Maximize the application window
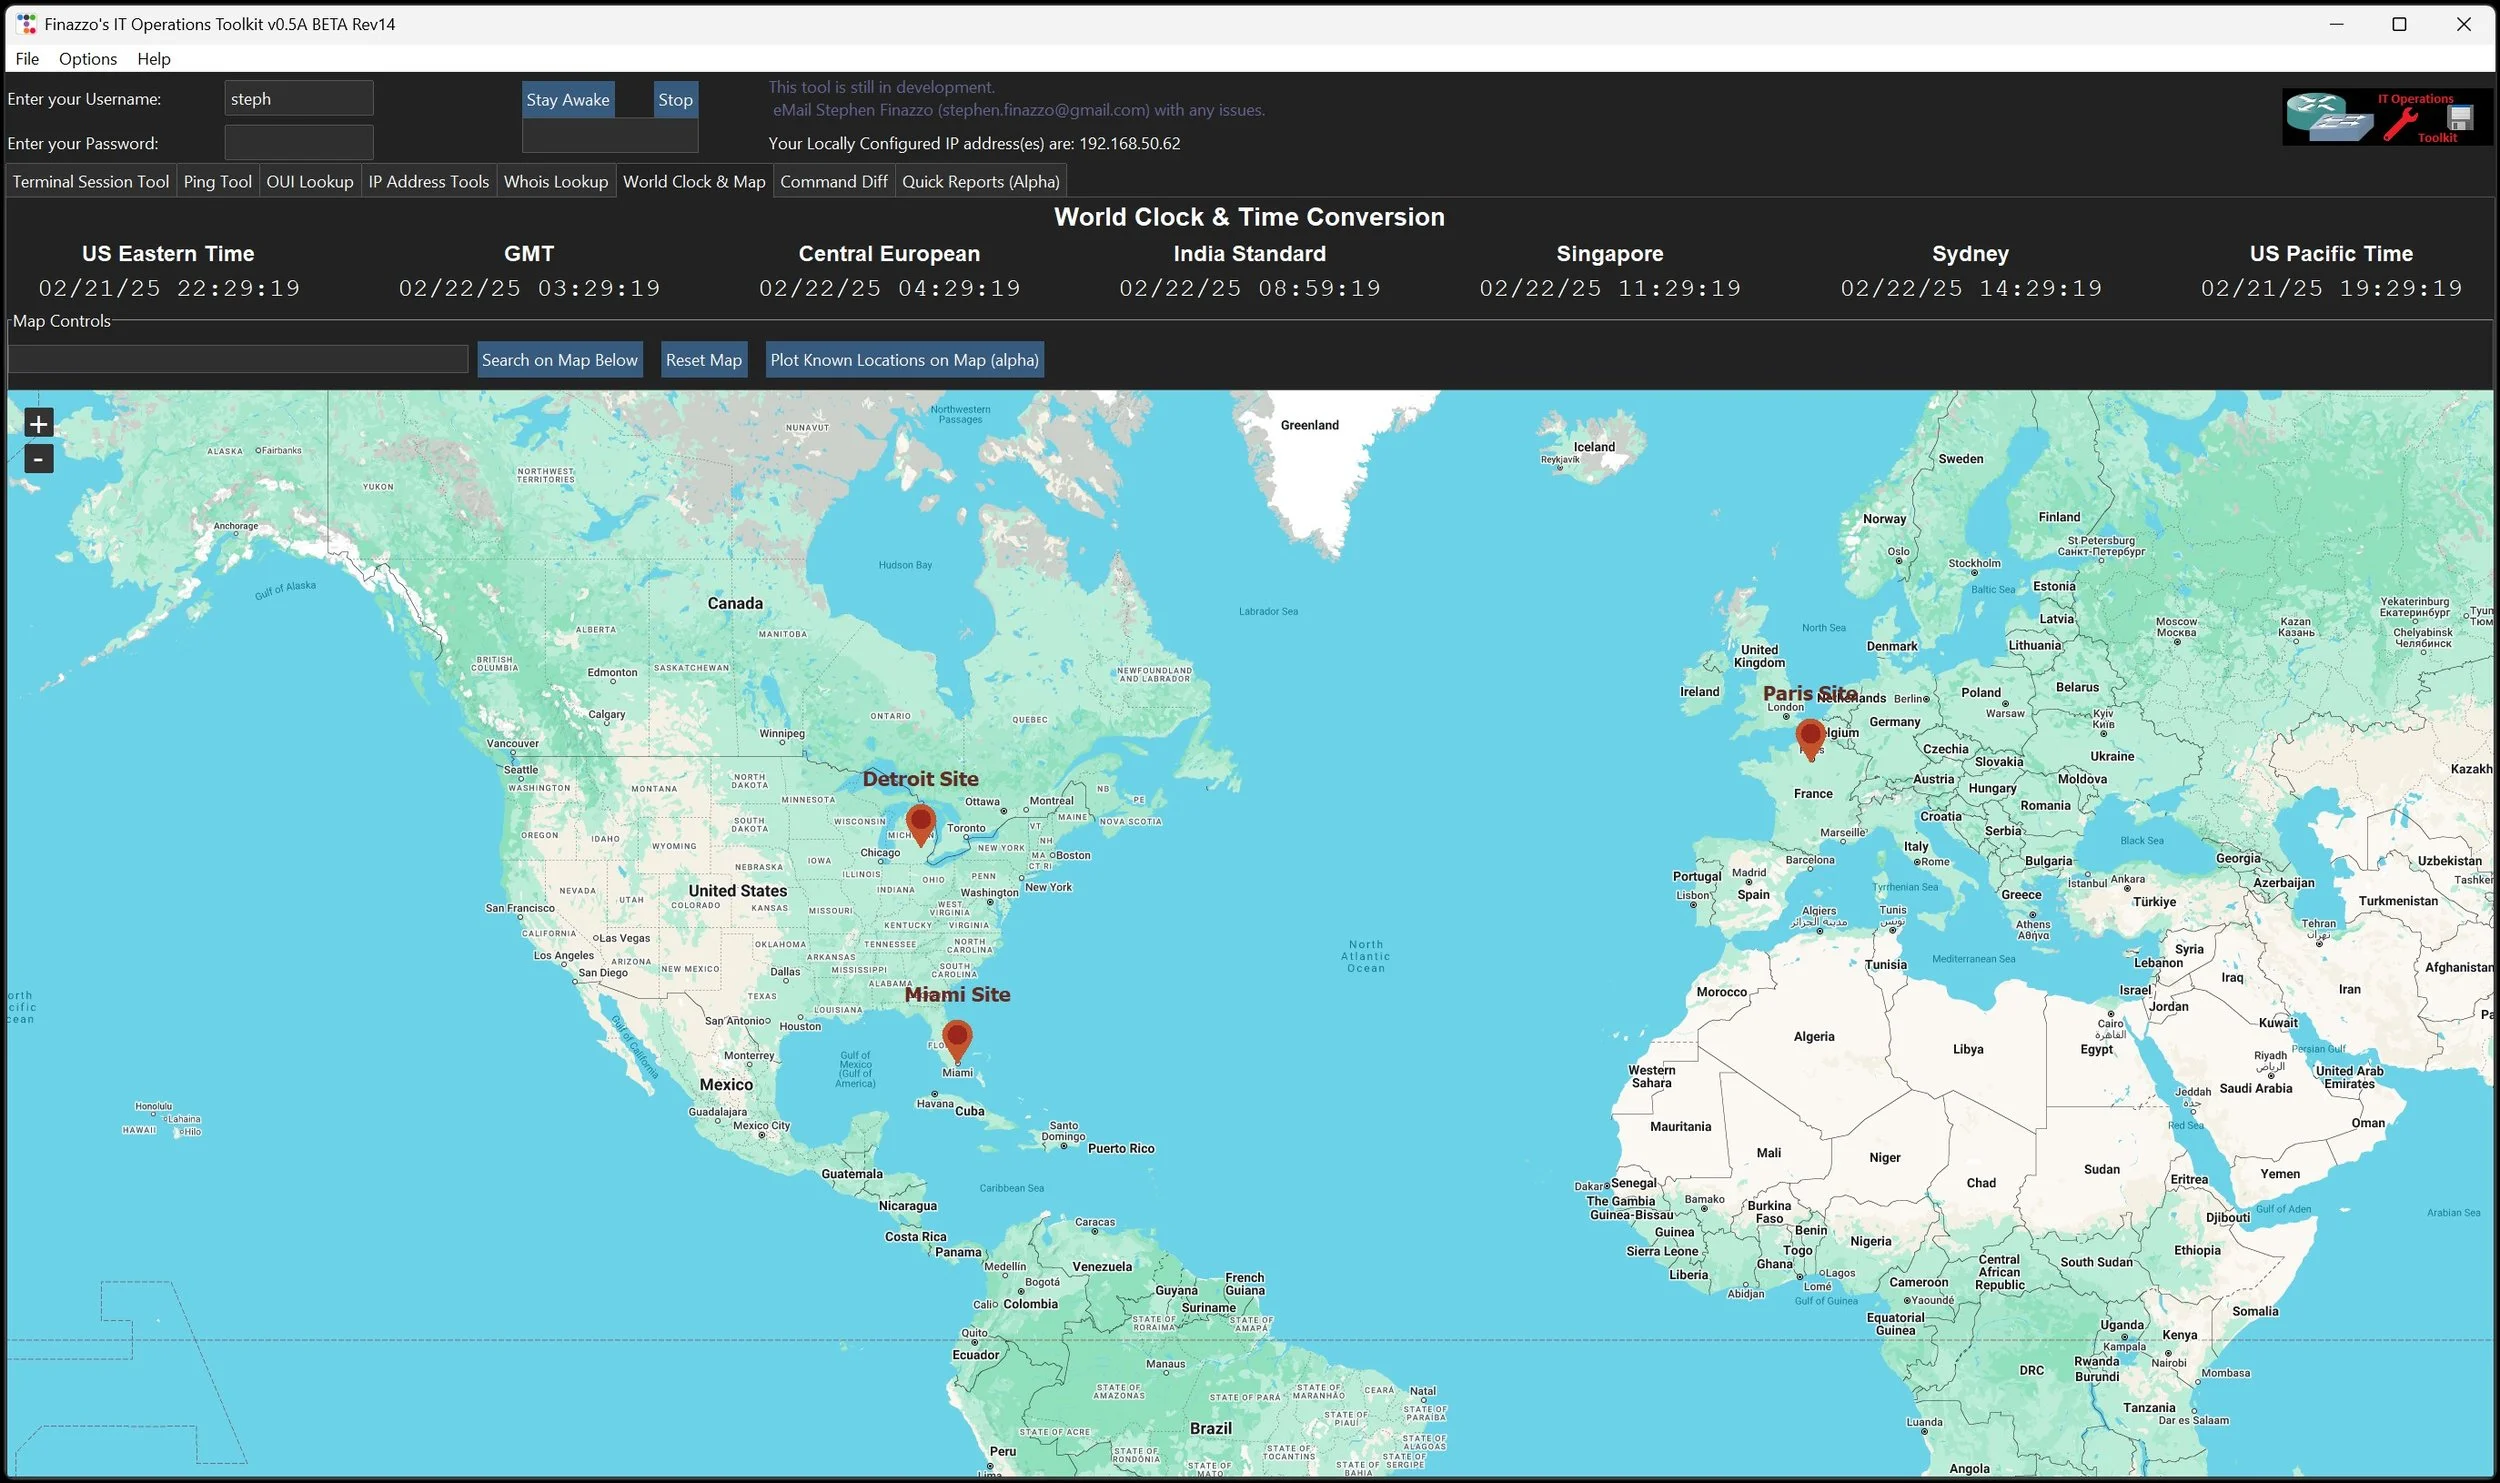Screen dimensions: 2500x1483 click(2399, 24)
